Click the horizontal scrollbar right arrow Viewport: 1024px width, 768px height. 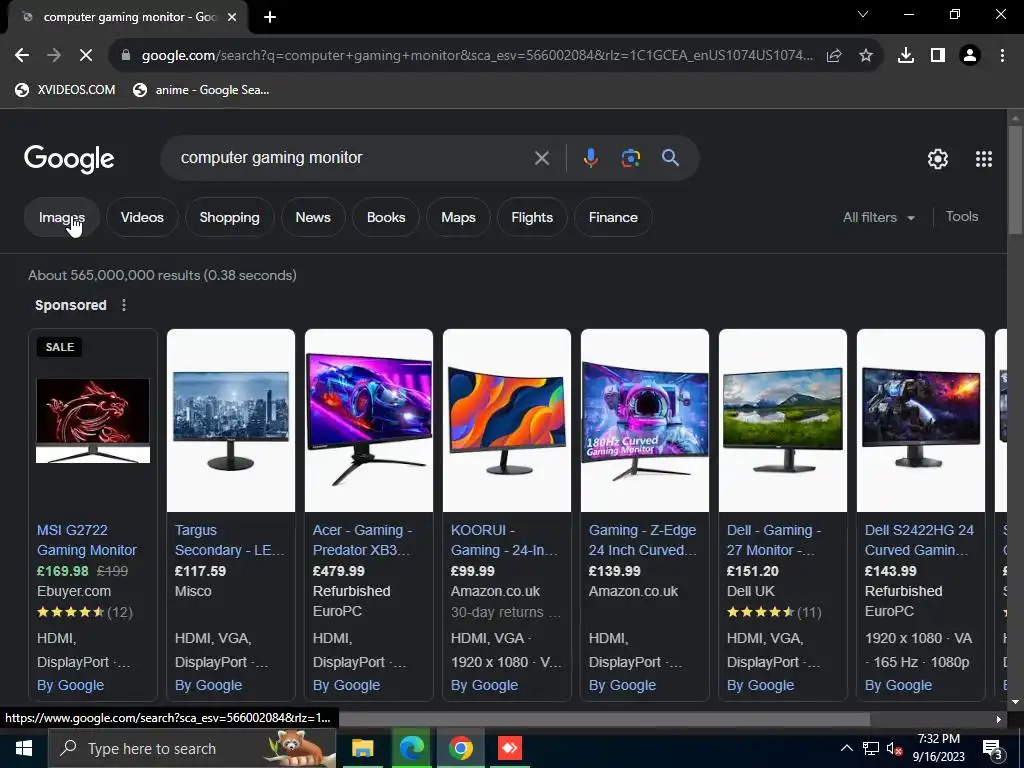pyautogui.click(x=998, y=719)
